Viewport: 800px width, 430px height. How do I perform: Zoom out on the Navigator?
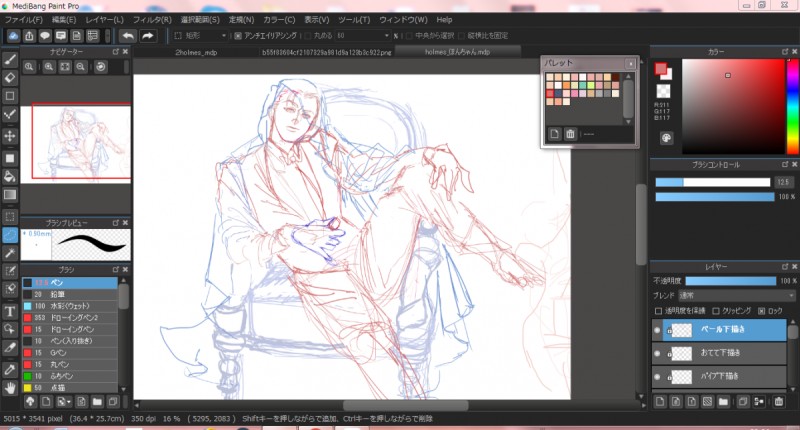coord(81,67)
